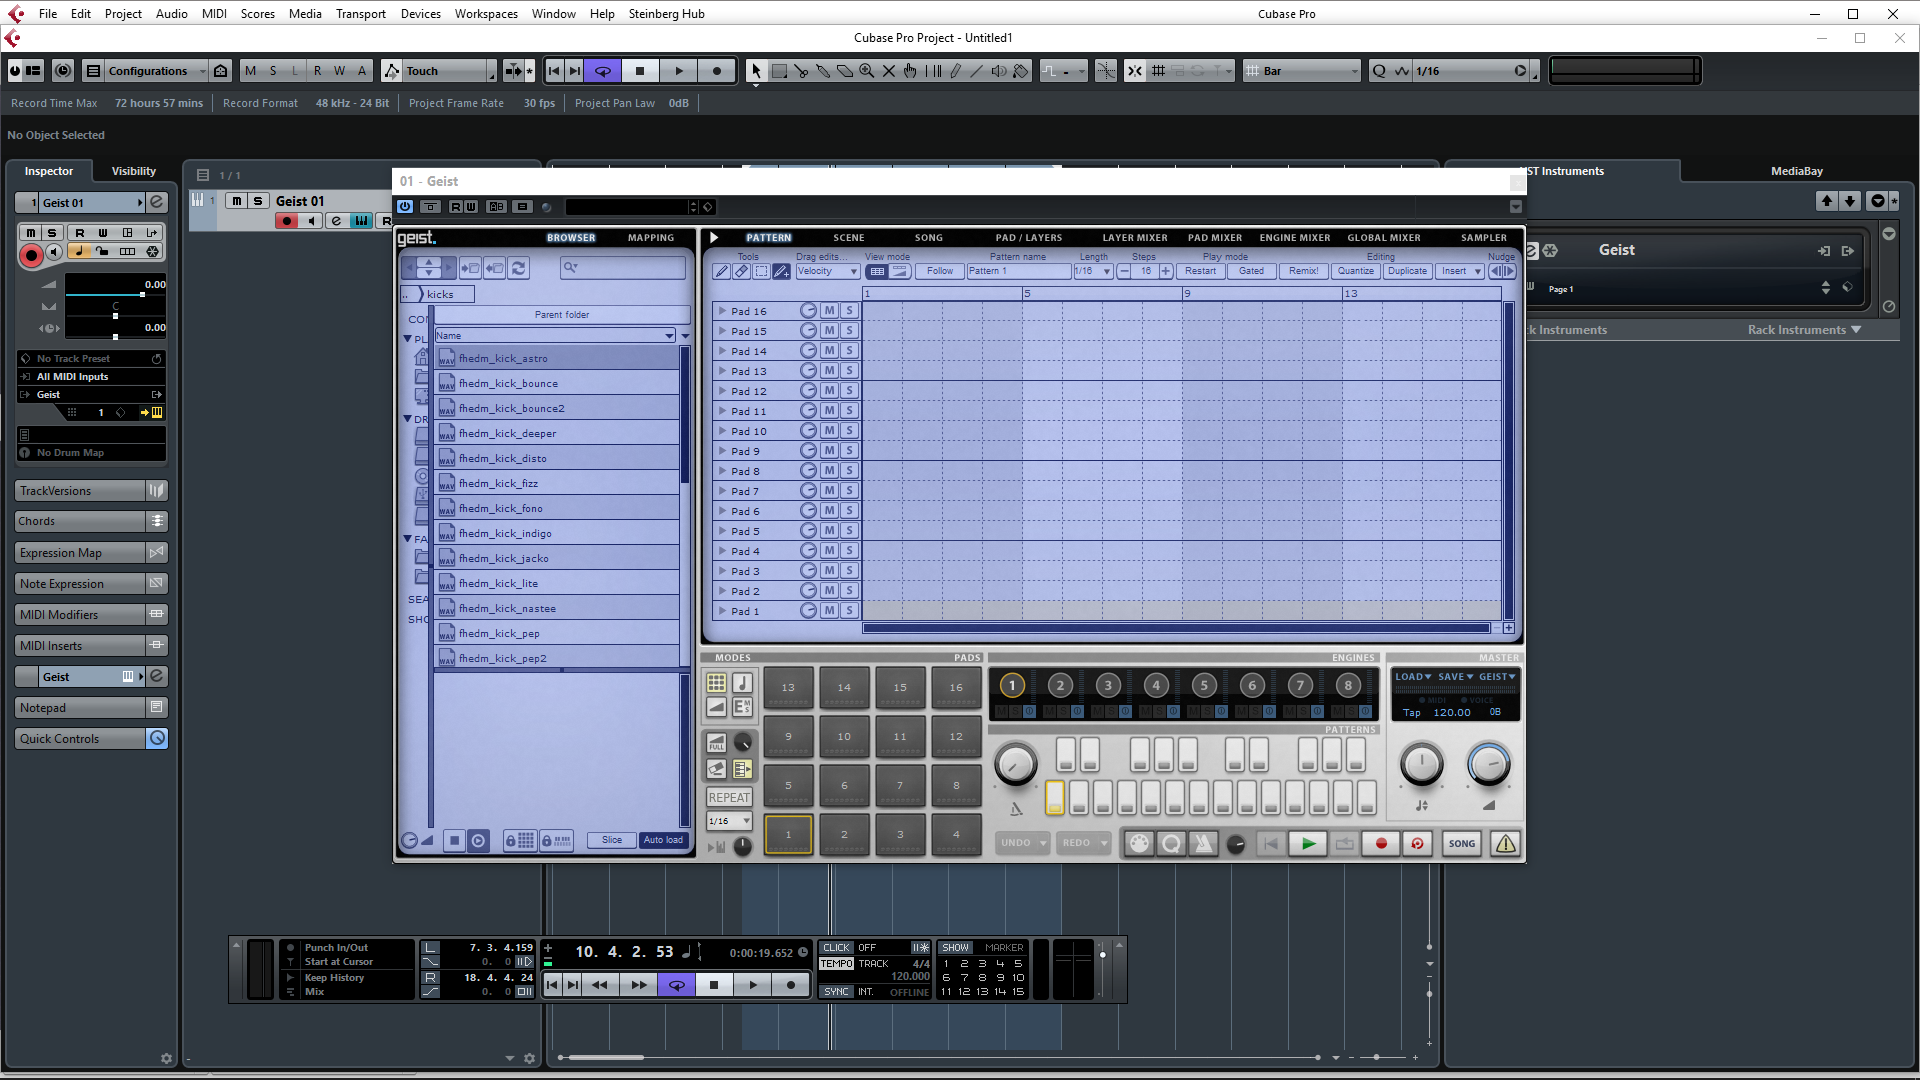The width and height of the screenshot is (1920, 1080).
Task: Select the Zoom magnifier tool
Action: pos(867,71)
